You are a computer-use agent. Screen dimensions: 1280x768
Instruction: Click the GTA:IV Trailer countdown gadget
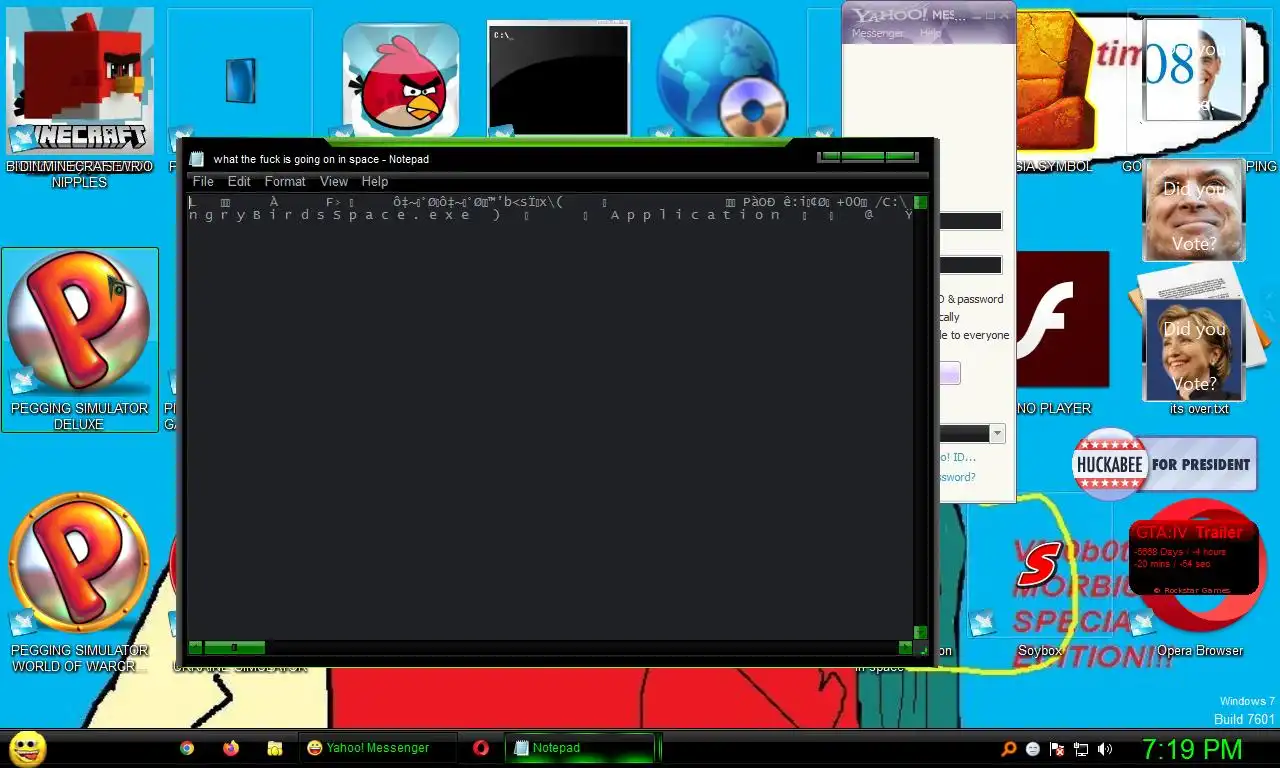pyautogui.click(x=1194, y=558)
